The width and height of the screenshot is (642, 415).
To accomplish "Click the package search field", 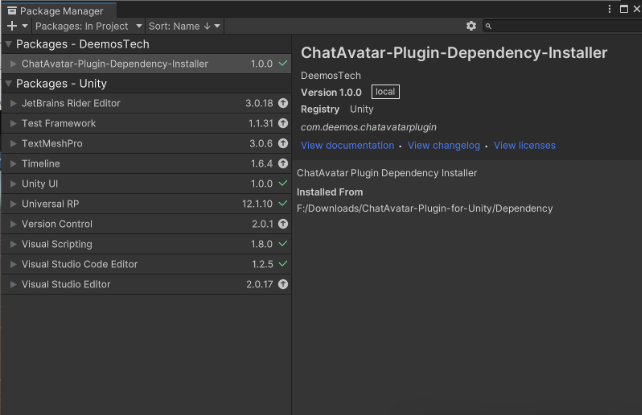I will click(x=562, y=26).
